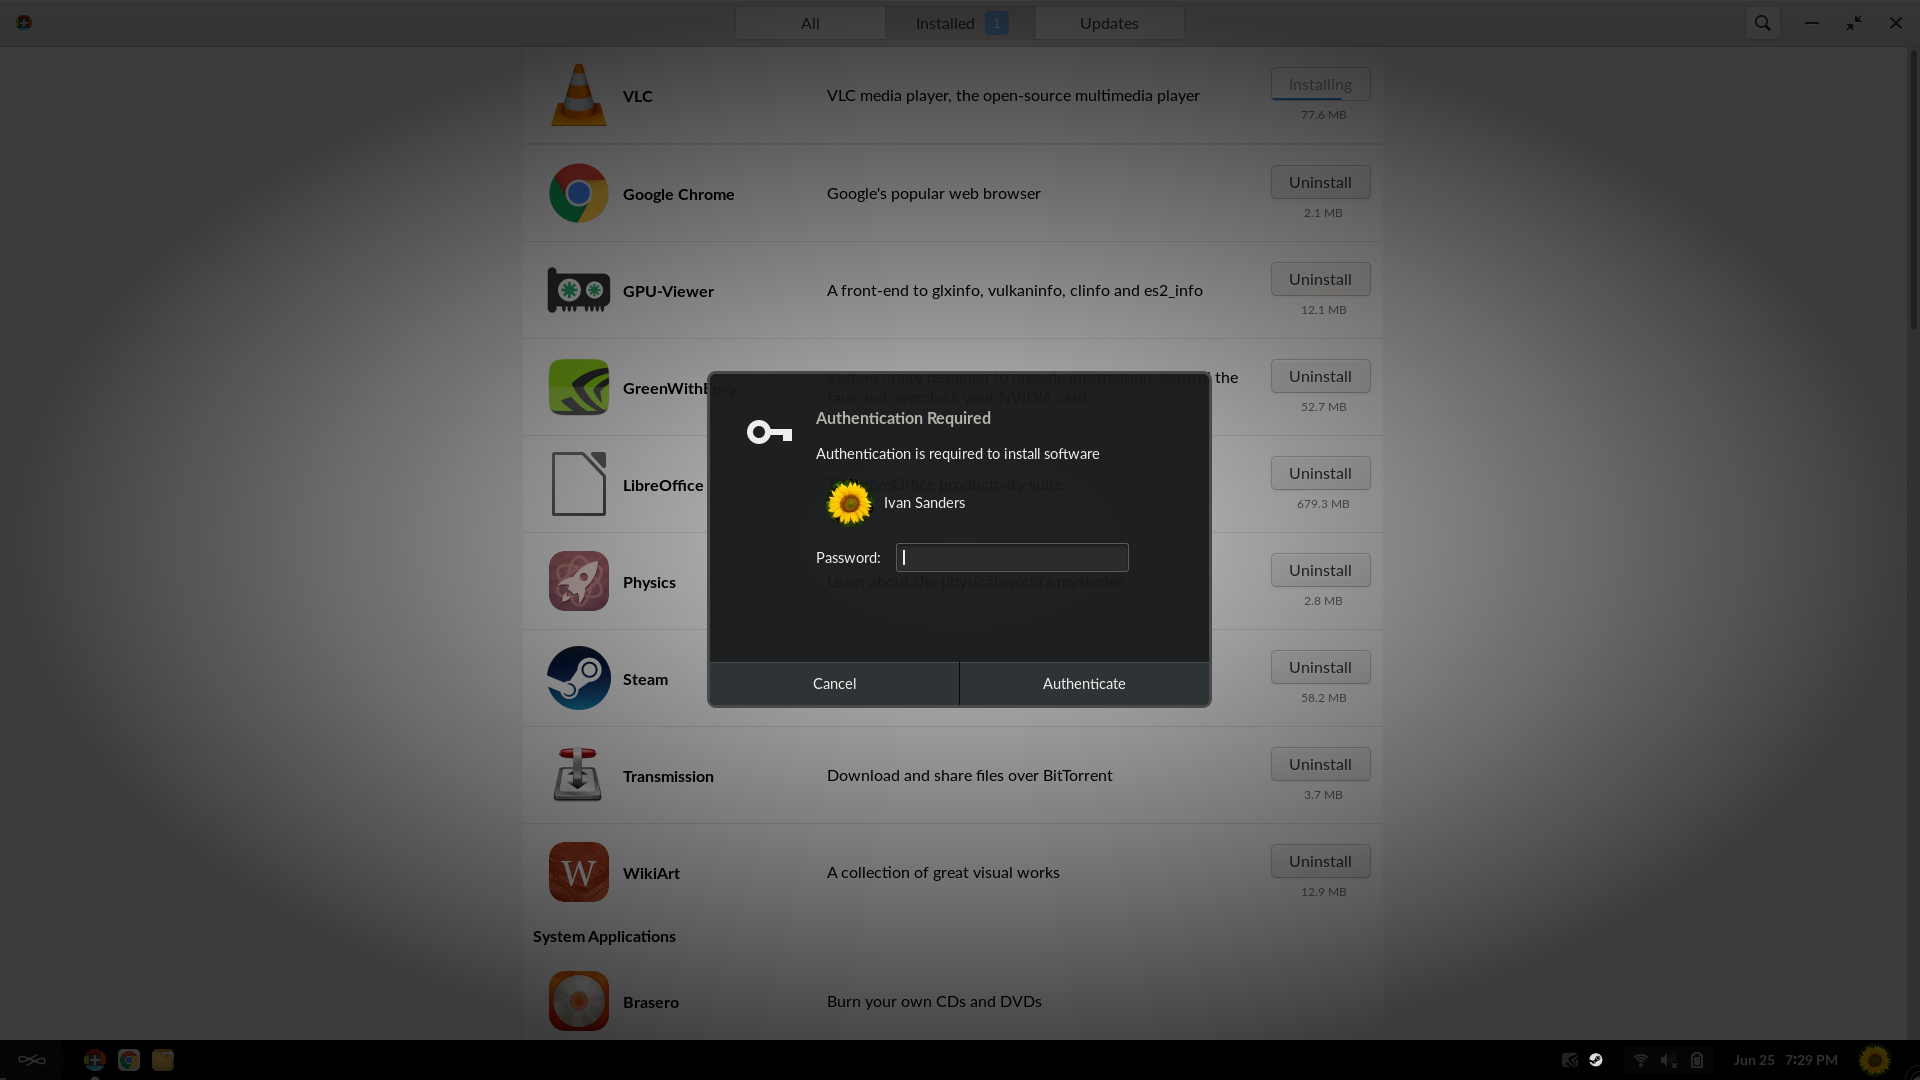Click the volume speaker tray icon
The image size is (1920, 1080).
[1668, 1060]
